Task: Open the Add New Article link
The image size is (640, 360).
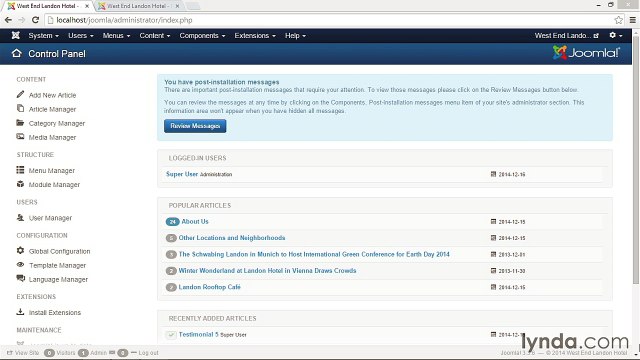Action: coord(52,95)
